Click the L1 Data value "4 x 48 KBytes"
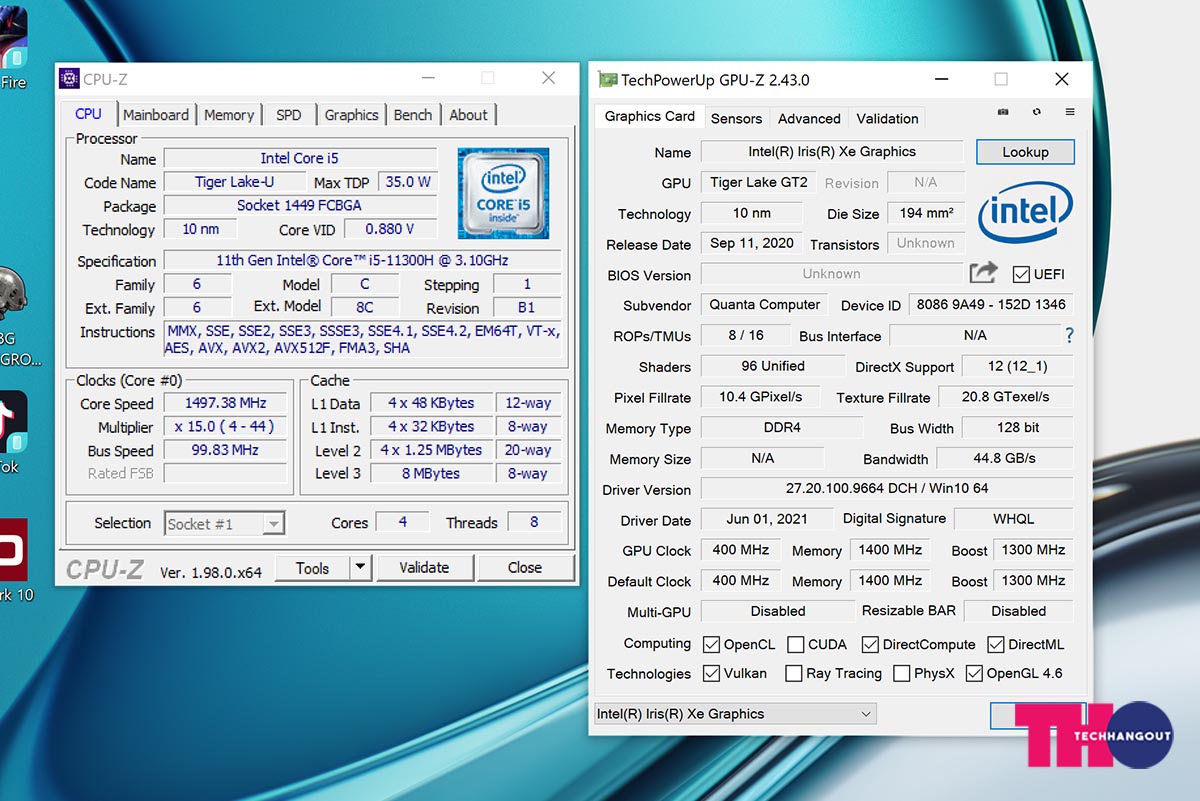 (431, 403)
